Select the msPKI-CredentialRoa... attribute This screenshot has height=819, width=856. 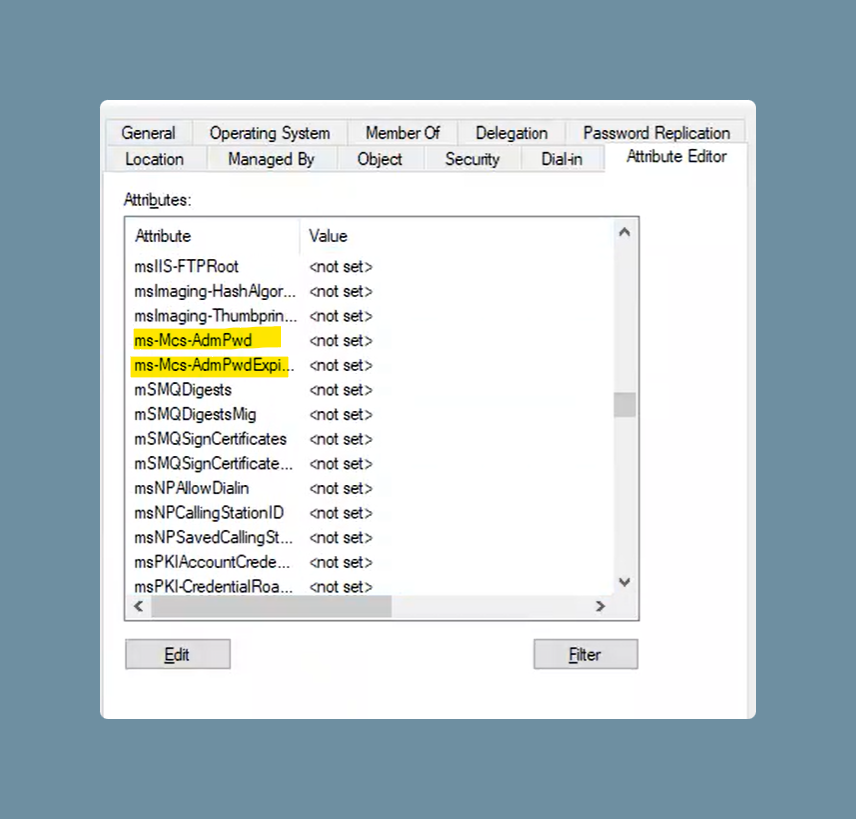213,586
